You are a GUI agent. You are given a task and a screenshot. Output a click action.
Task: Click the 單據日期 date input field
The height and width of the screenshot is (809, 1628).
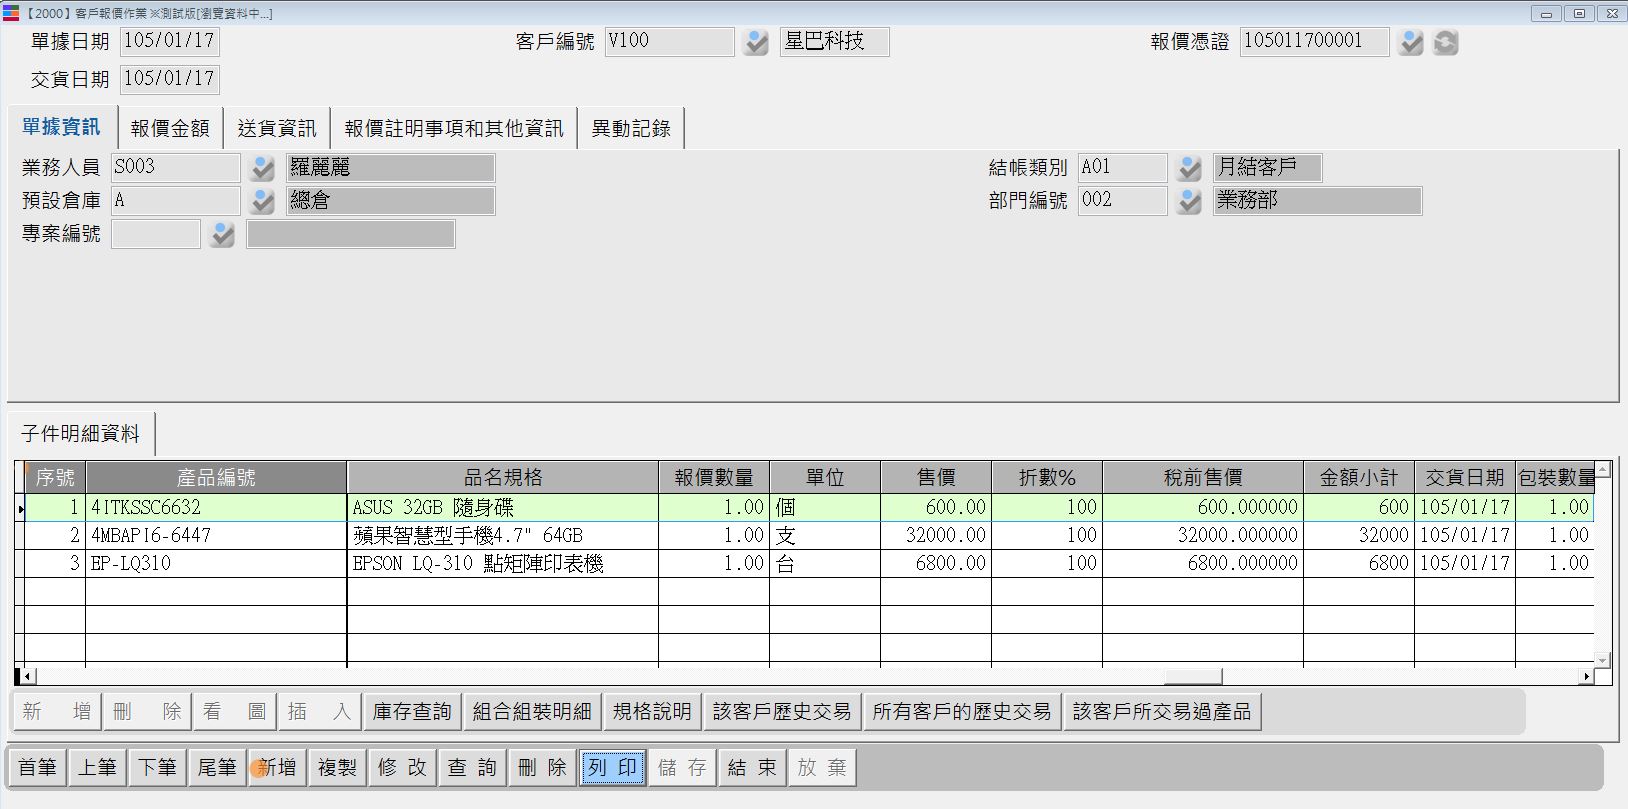pyautogui.click(x=169, y=41)
